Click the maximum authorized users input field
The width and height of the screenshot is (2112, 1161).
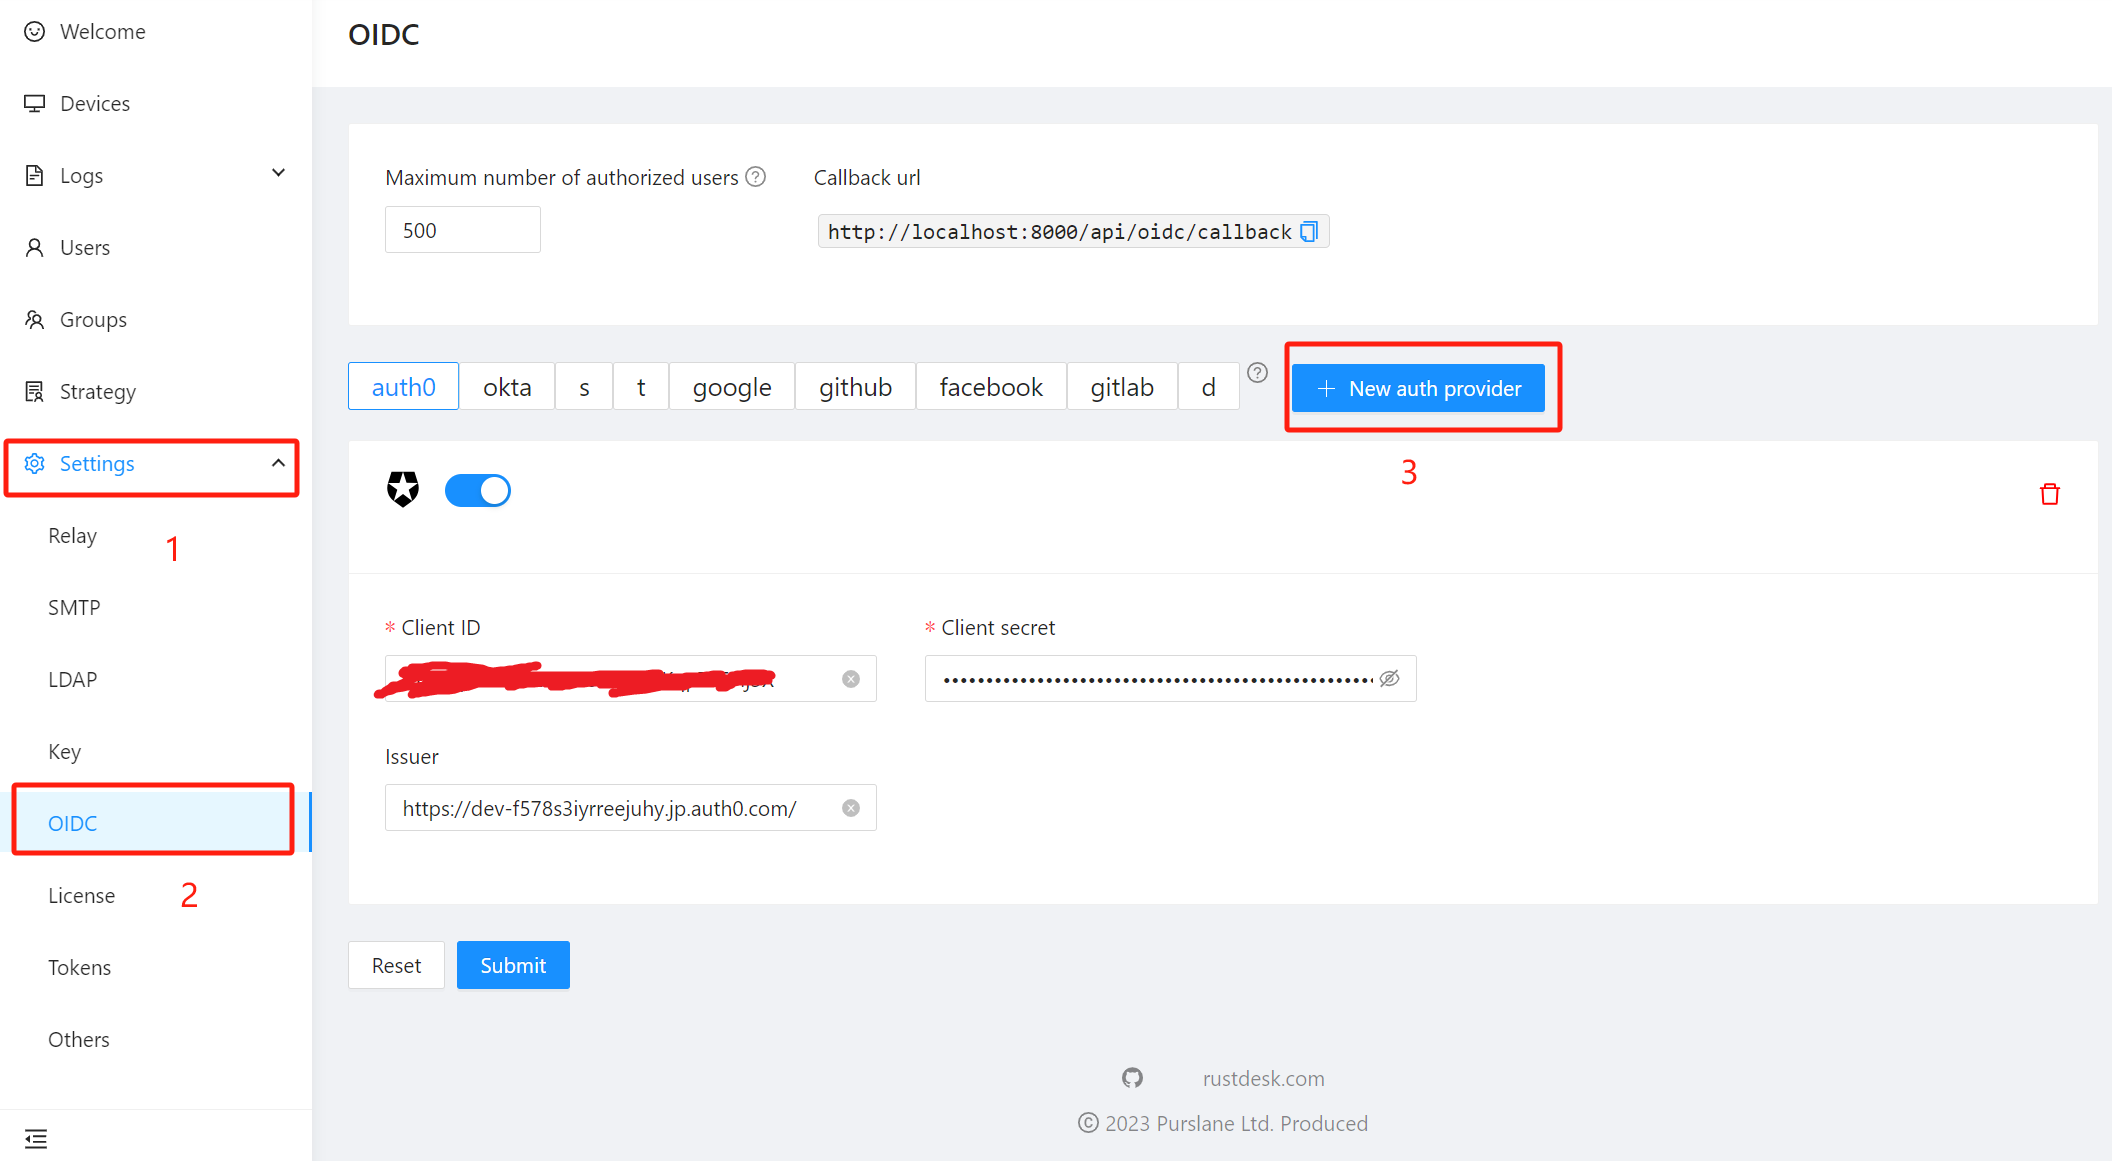pyautogui.click(x=462, y=230)
